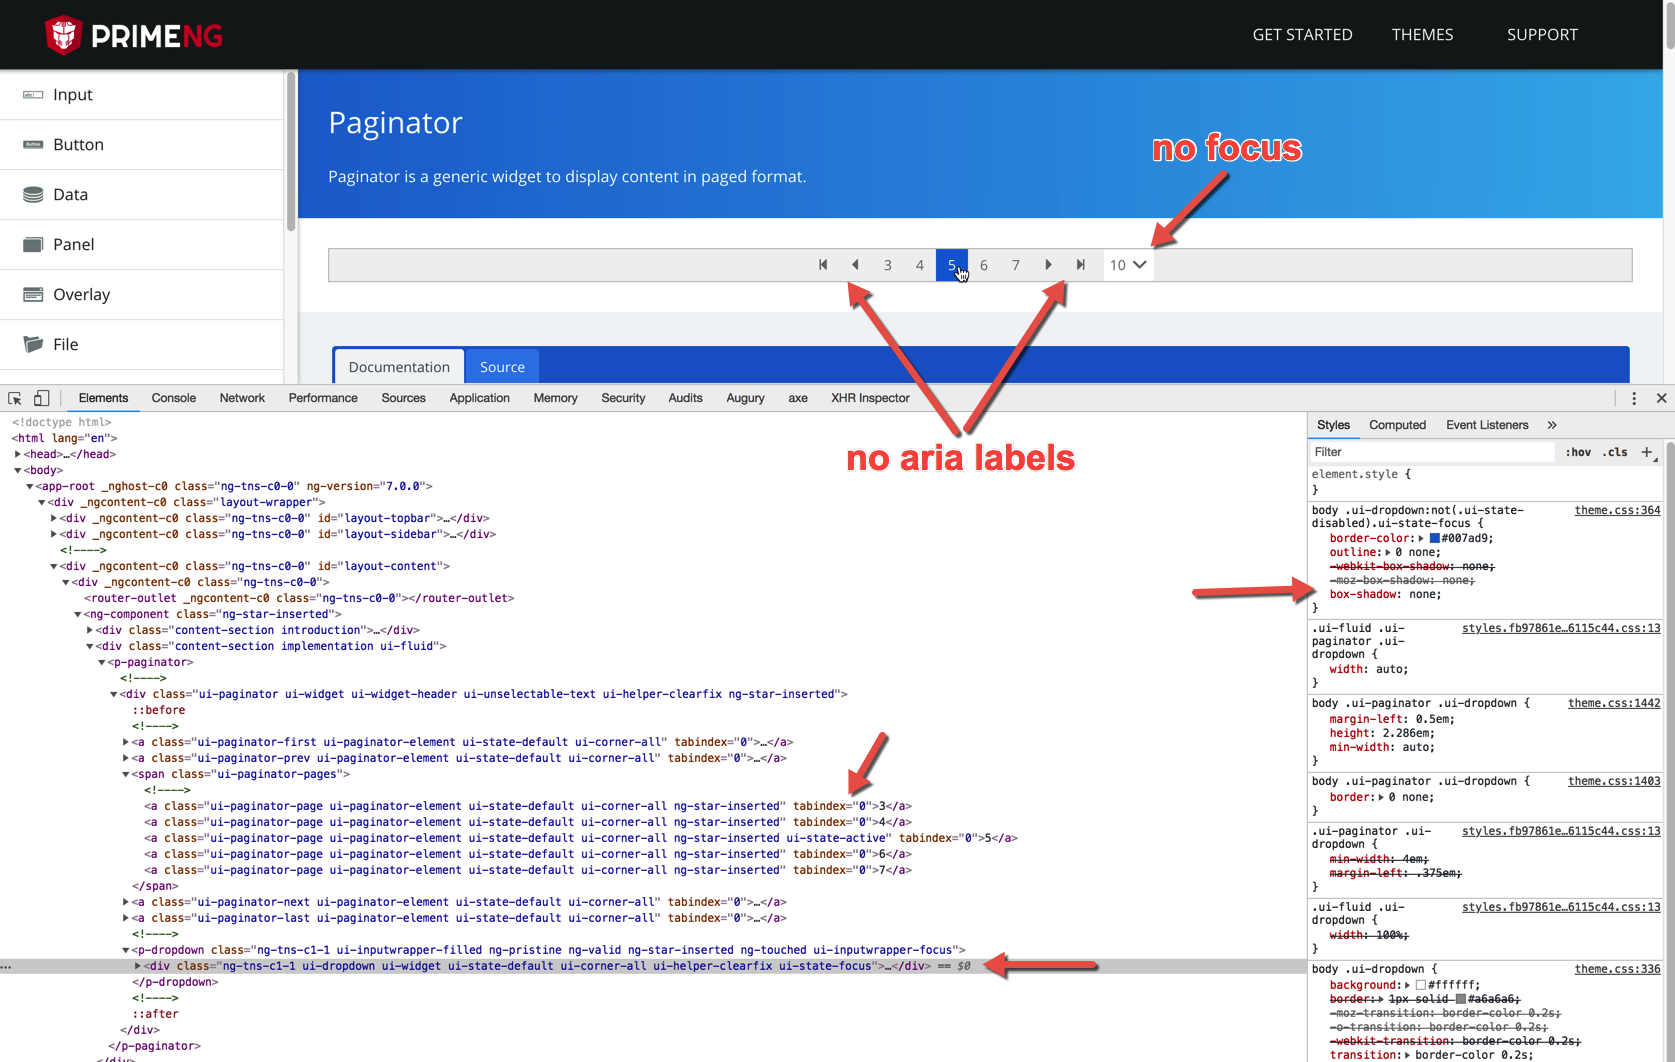Click the #007ad9 border-color swatch
This screenshot has width=1675, height=1062.
[1436, 538]
